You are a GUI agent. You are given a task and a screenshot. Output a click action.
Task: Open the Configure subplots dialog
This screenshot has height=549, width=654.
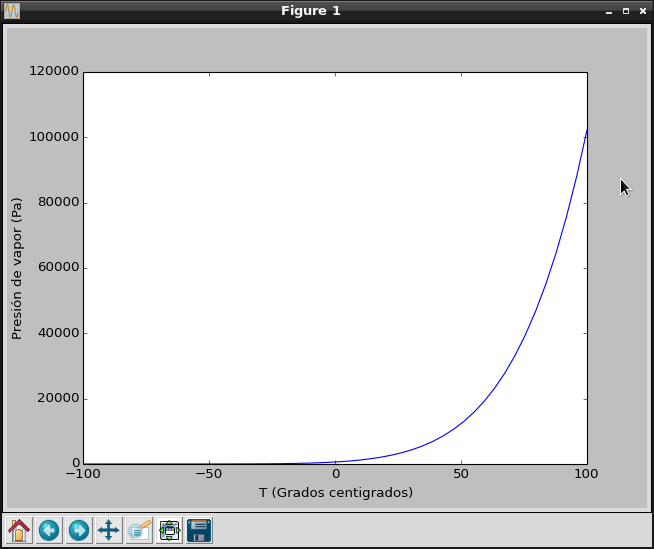coord(169,530)
